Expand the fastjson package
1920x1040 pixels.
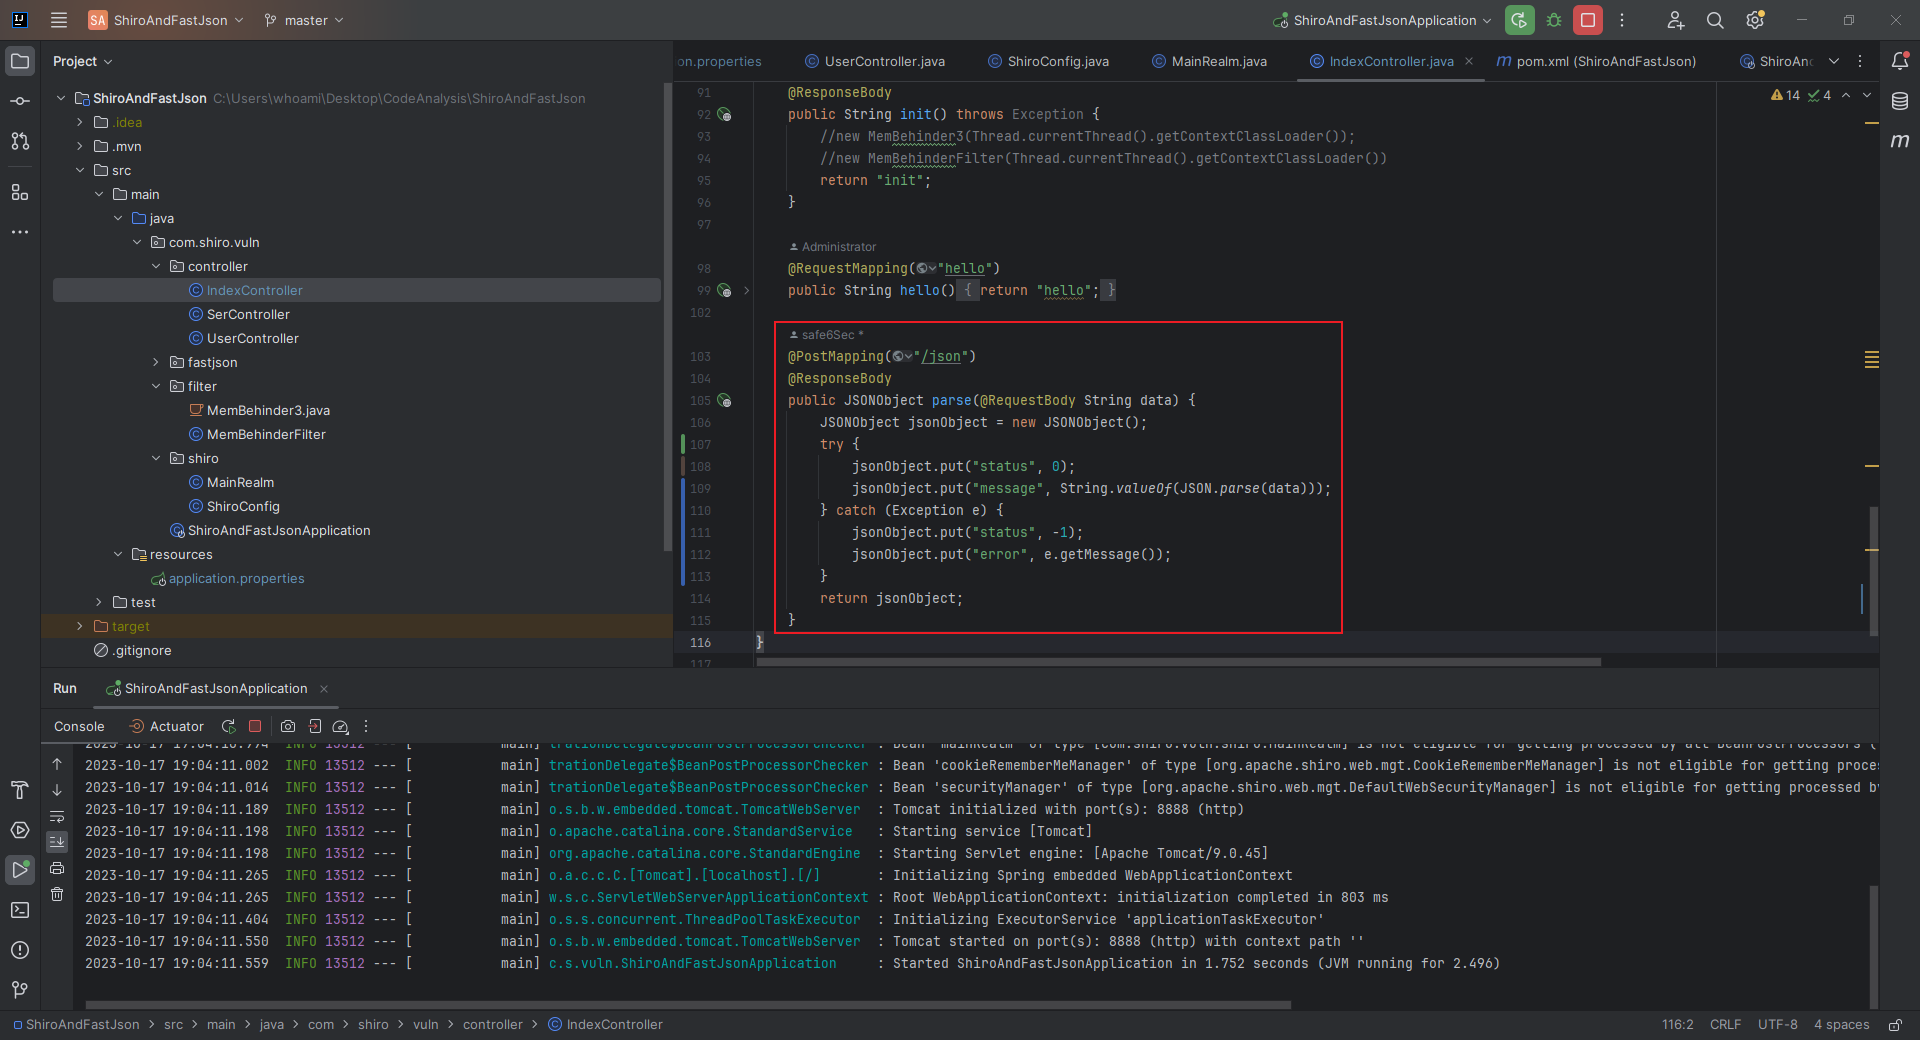[156, 362]
